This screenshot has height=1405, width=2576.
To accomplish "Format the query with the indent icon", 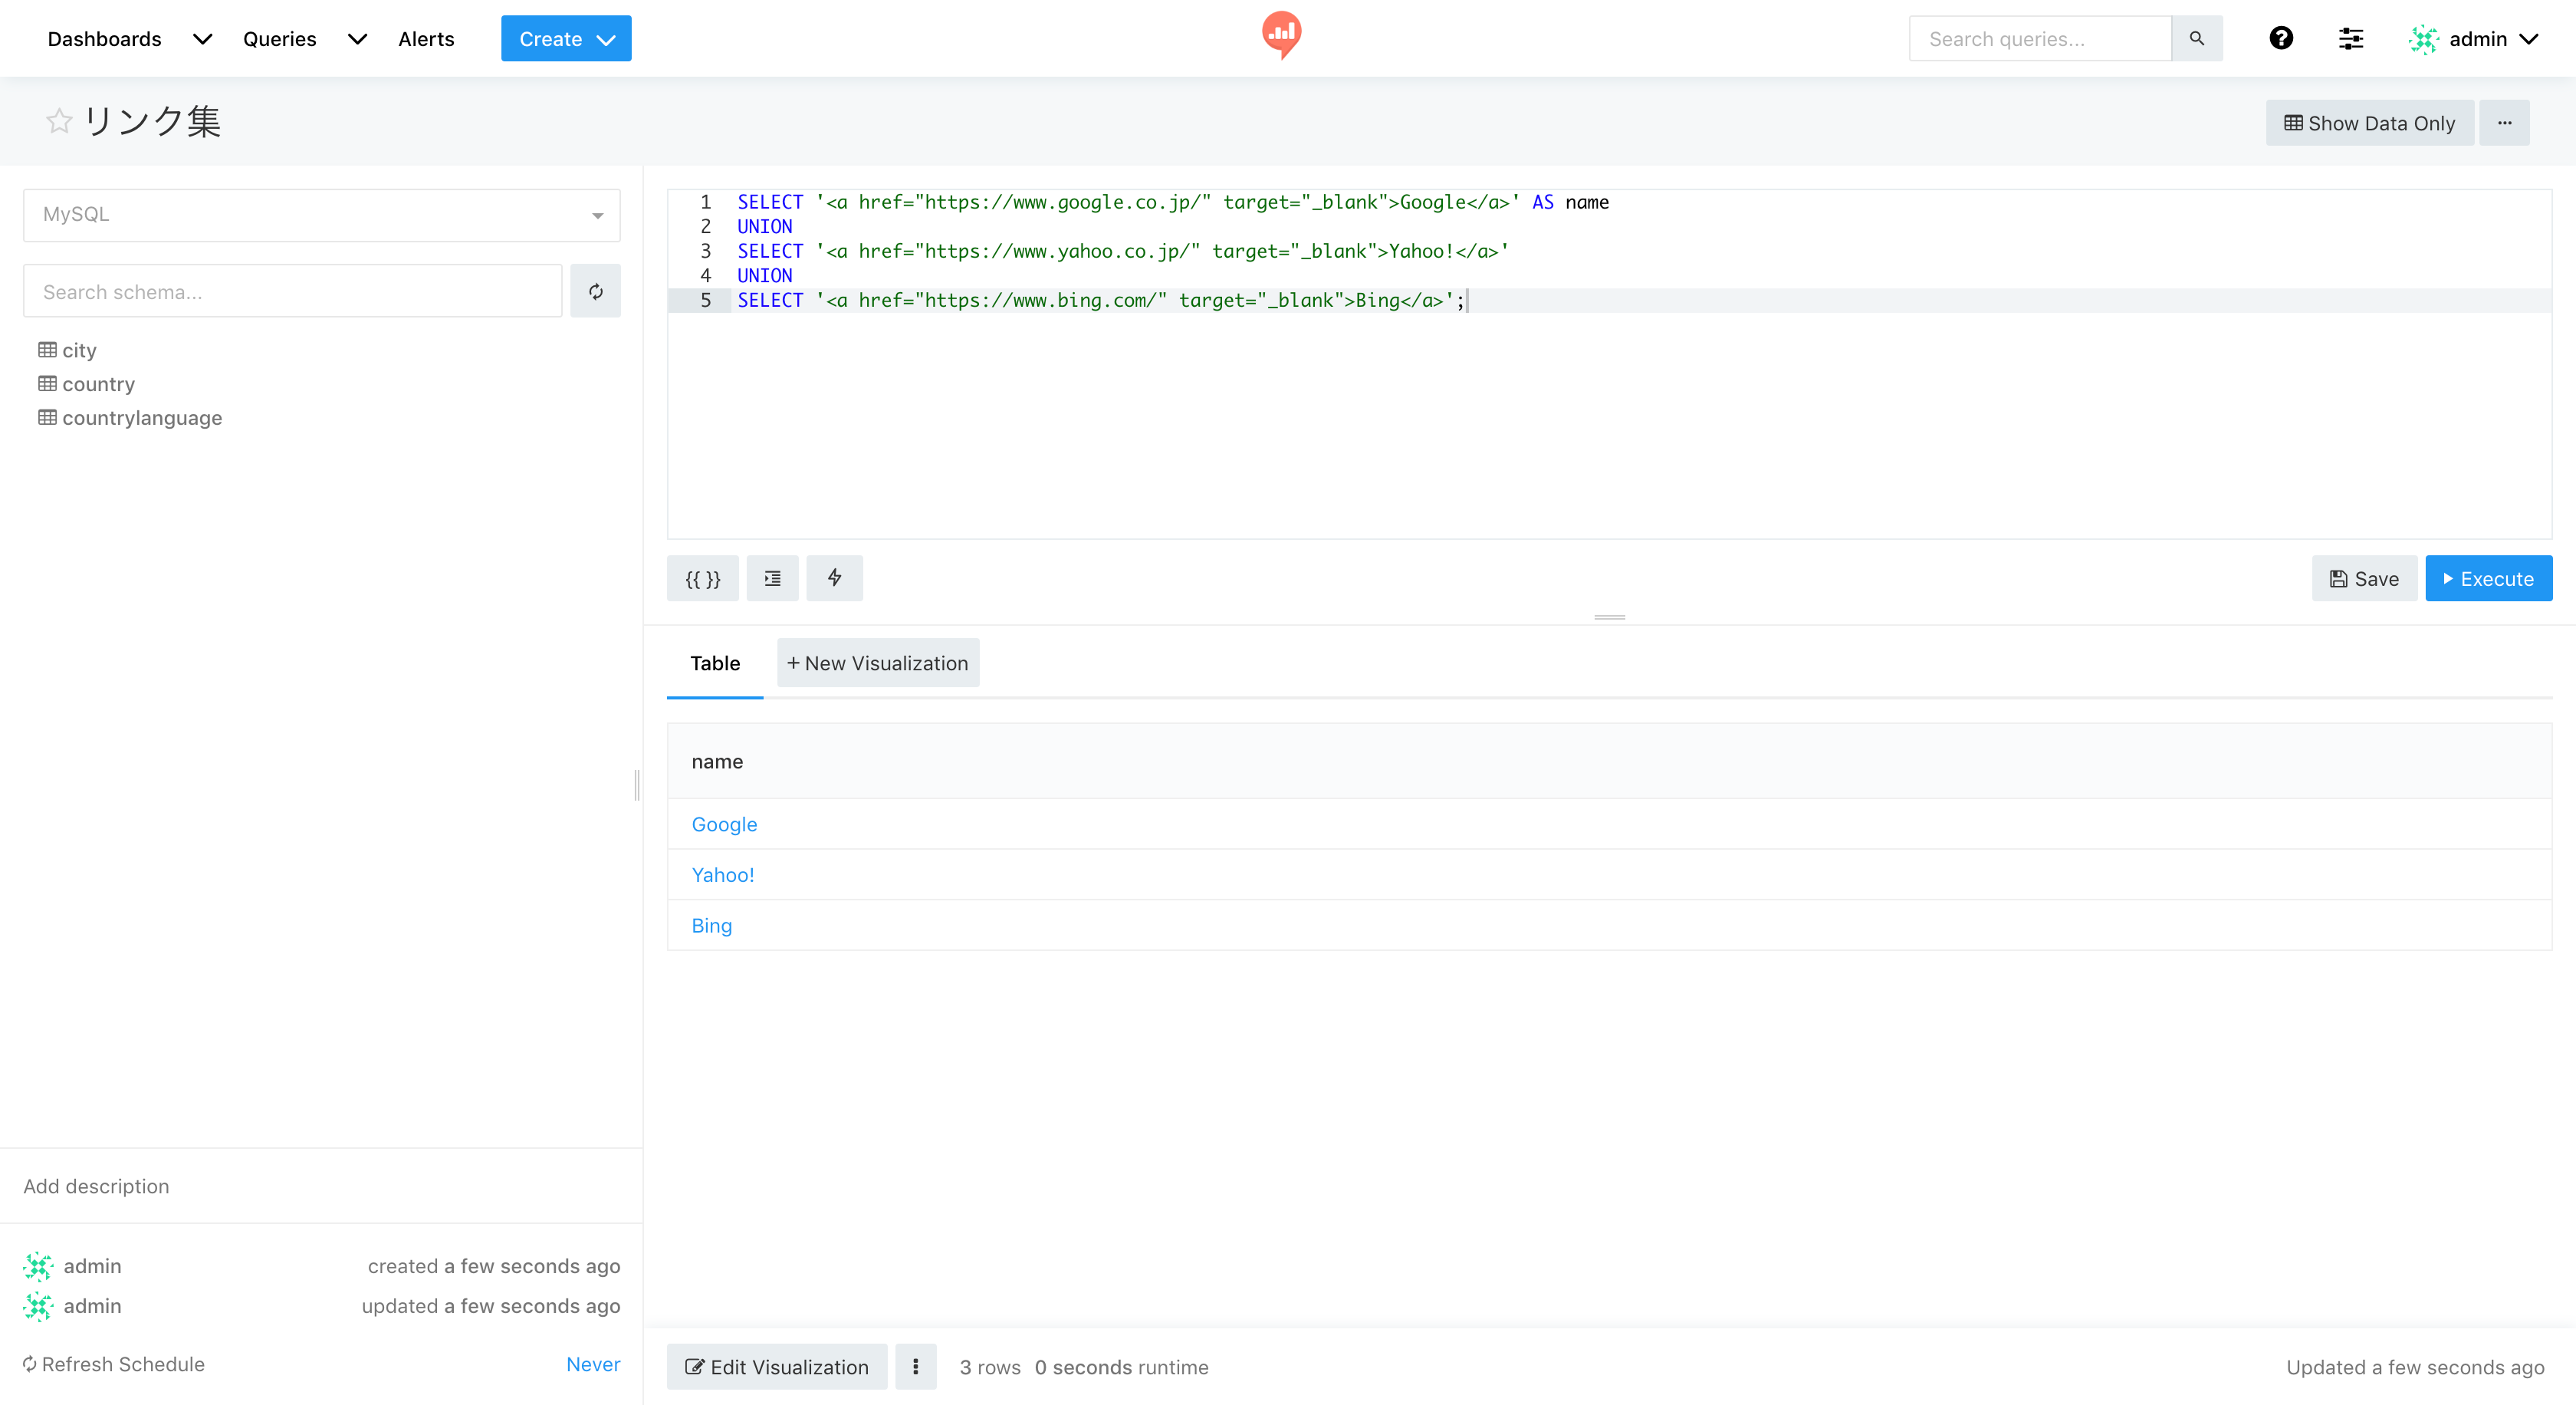I will coord(772,579).
